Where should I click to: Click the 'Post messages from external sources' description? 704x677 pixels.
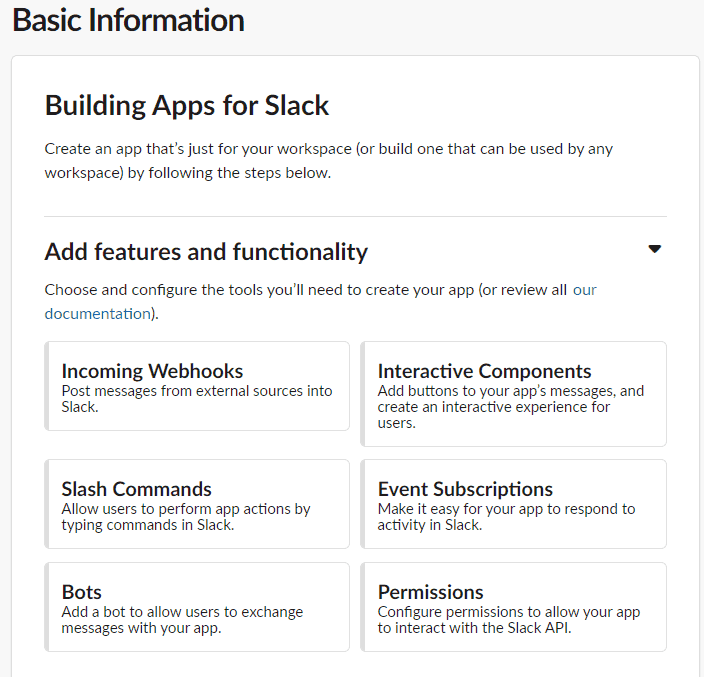point(197,399)
